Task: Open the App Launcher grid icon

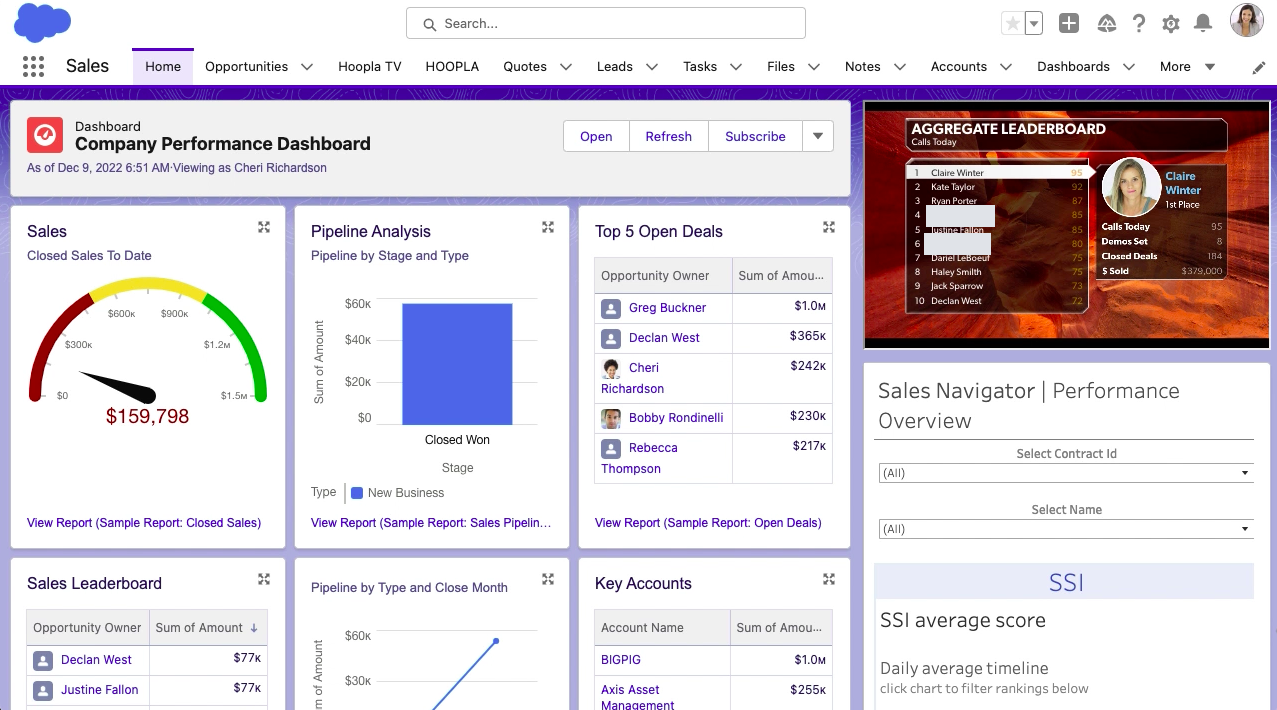Action: 33,66
